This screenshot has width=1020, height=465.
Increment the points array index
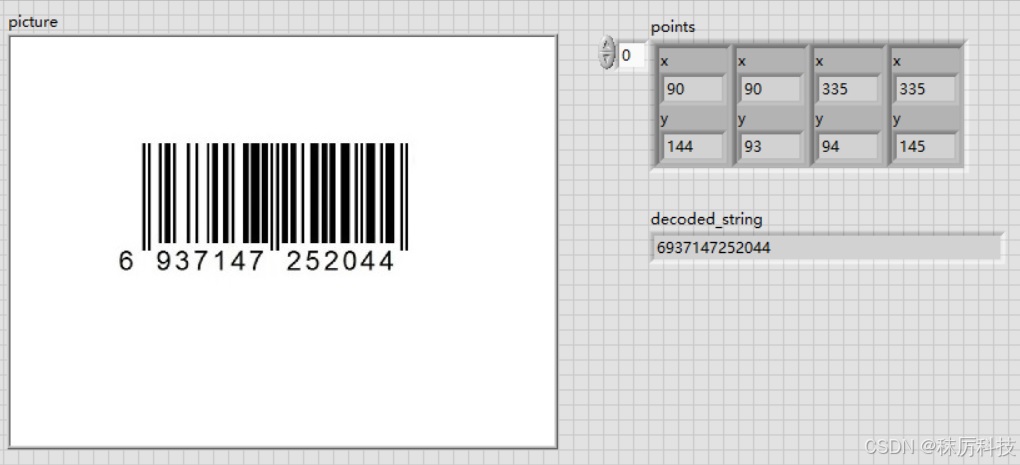pyautogui.click(x=607, y=46)
